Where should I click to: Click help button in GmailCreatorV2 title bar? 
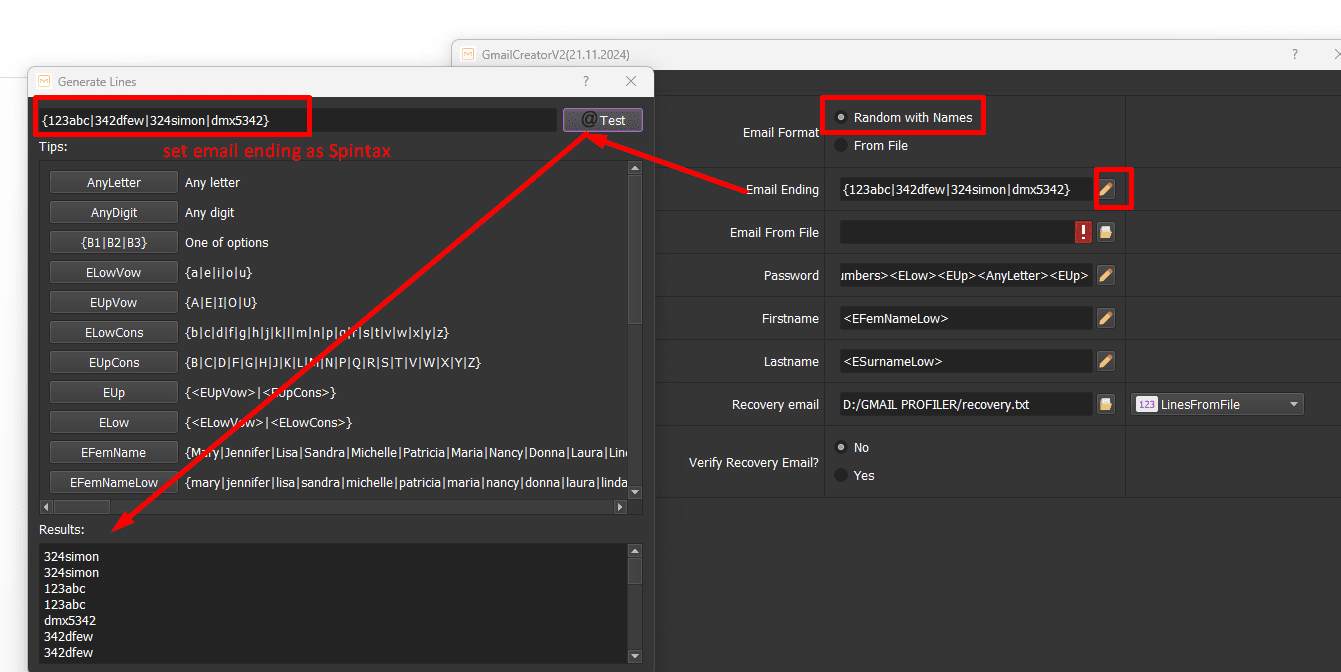click(1295, 54)
